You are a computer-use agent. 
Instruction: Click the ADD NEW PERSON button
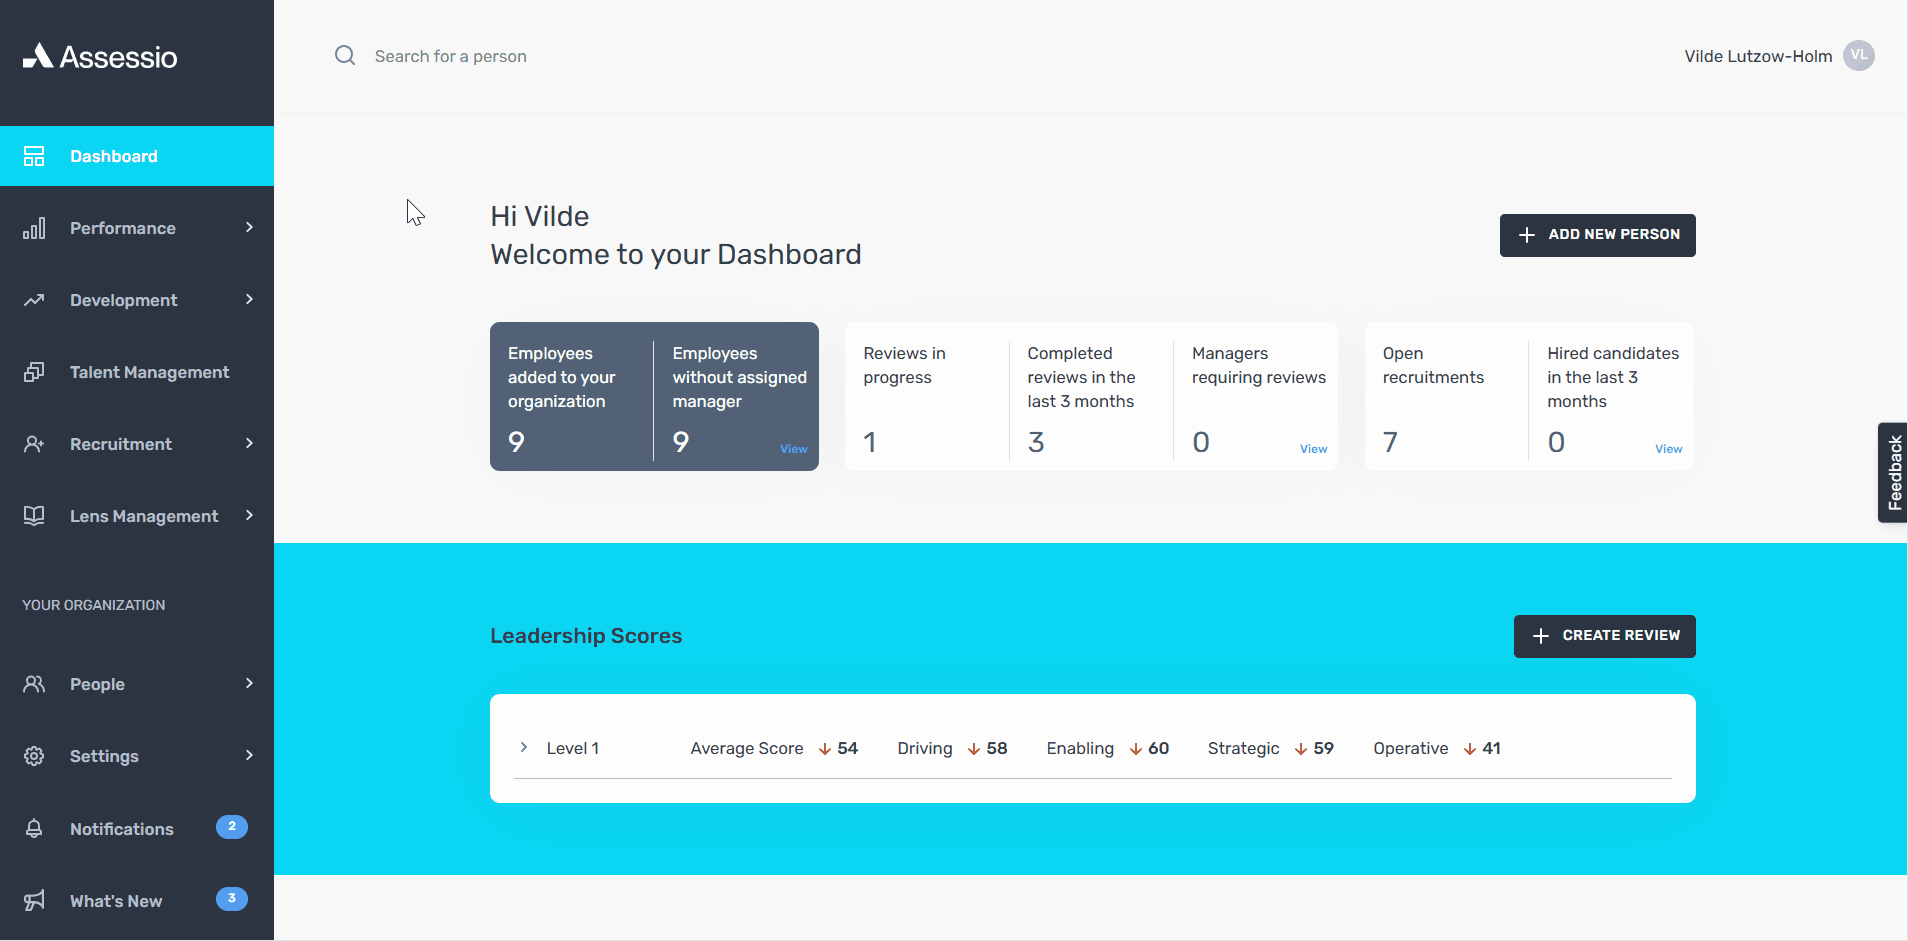coord(1596,235)
